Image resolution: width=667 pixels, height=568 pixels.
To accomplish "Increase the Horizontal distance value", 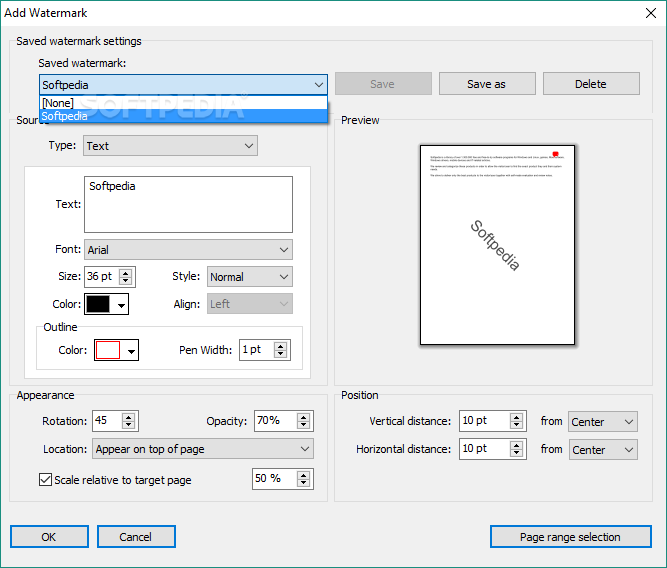I will point(516,445).
